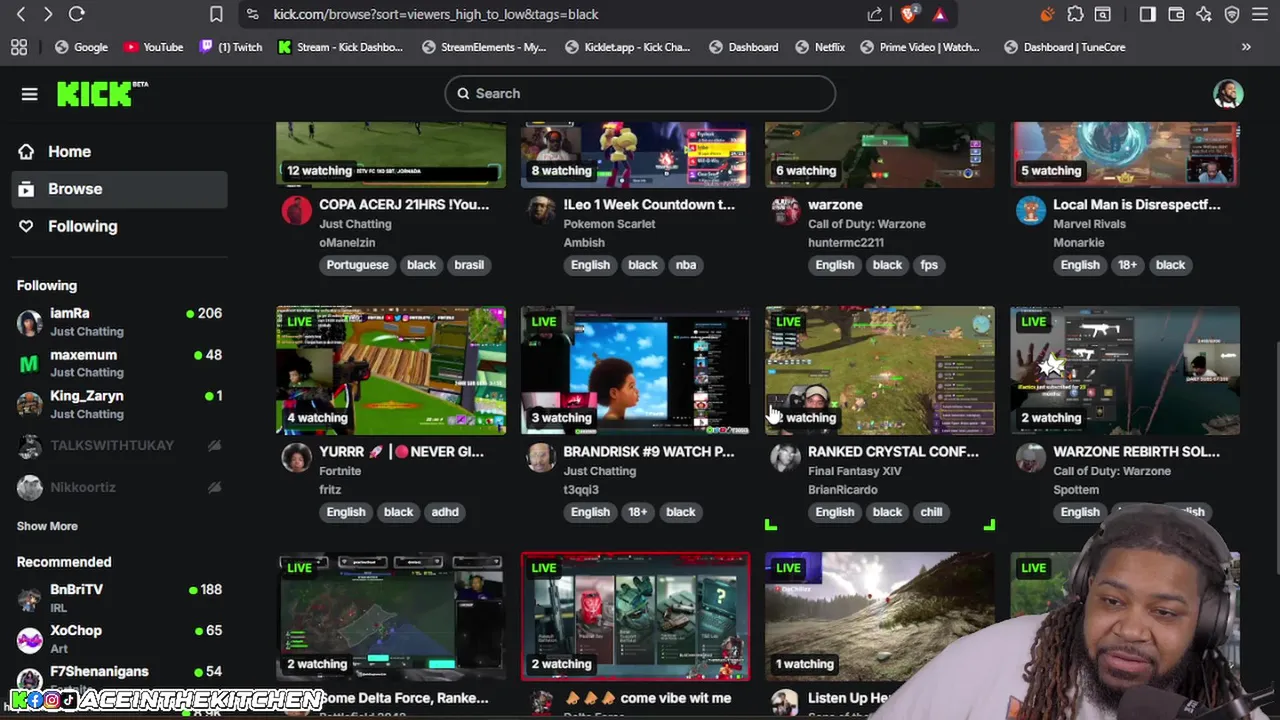The height and width of the screenshot is (720, 1280).
Task: Open the site information icon in address bar
Action: (253, 14)
